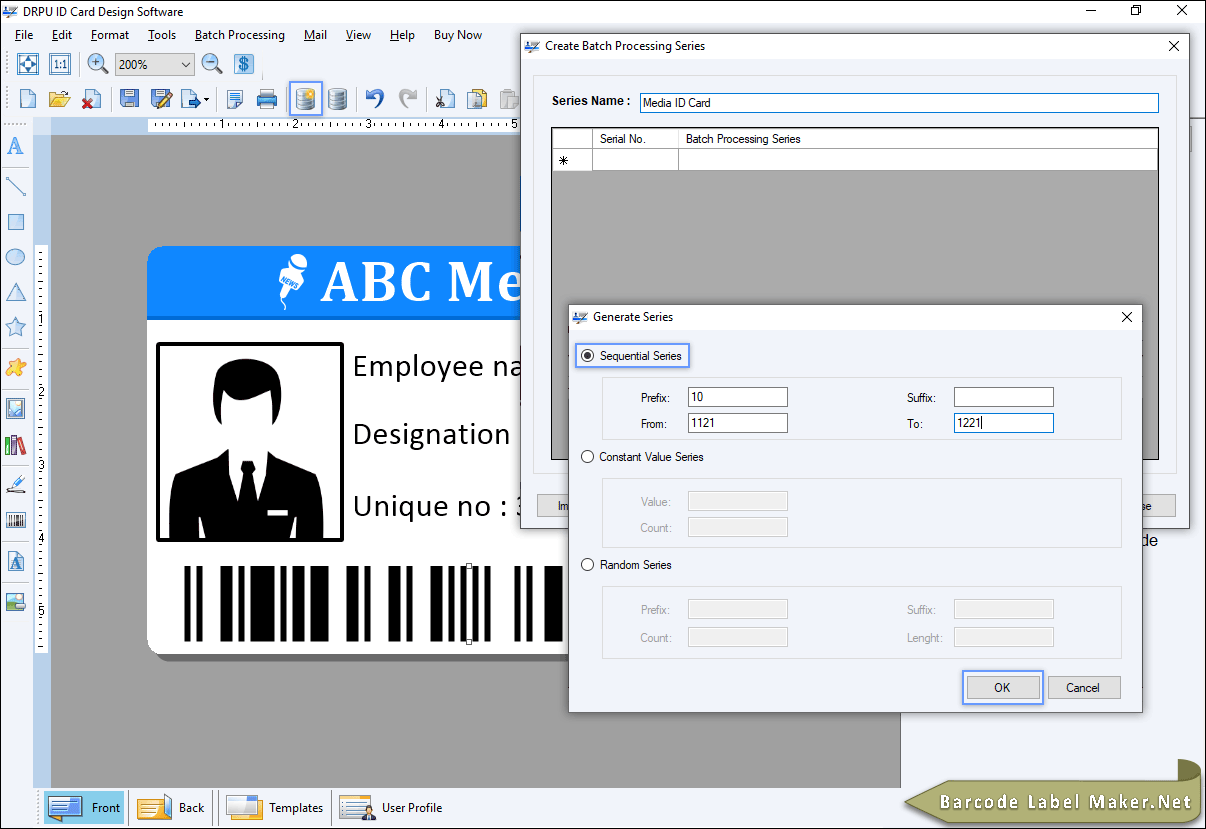Select the Text tool in left toolbar
Image resolution: width=1206 pixels, height=829 pixels.
[16, 147]
